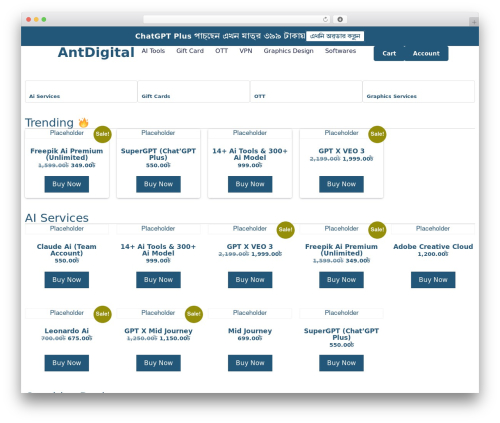Click the fire emoji beside Trending
This screenshot has width=500, height=423.
click(83, 123)
